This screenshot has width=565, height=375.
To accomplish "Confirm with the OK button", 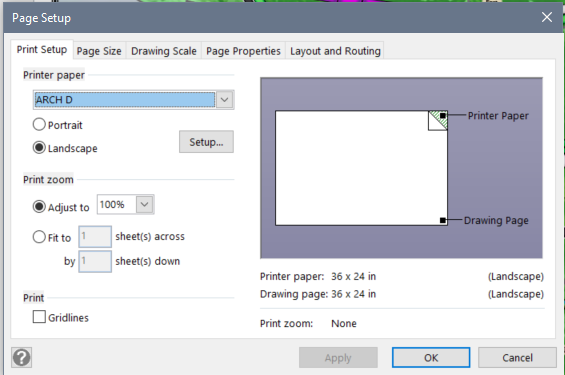I will (x=431, y=358).
